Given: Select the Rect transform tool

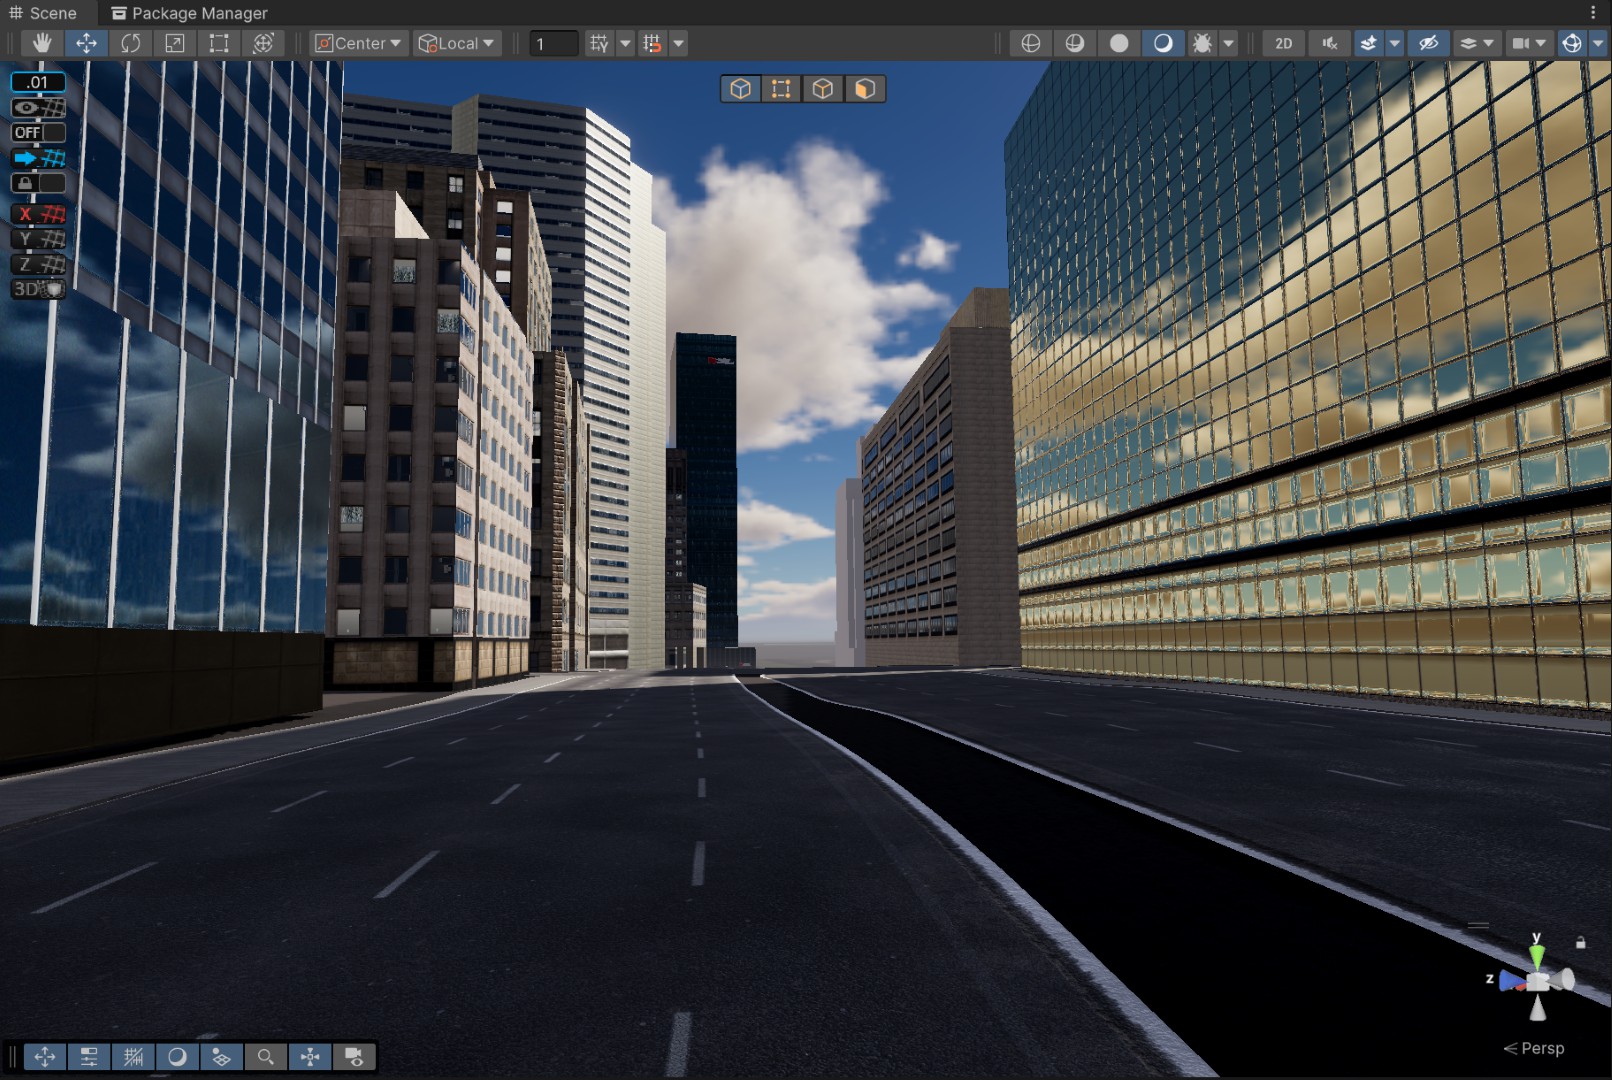Looking at the screenshot, I should pyautogui.click(x=218, y=43).
